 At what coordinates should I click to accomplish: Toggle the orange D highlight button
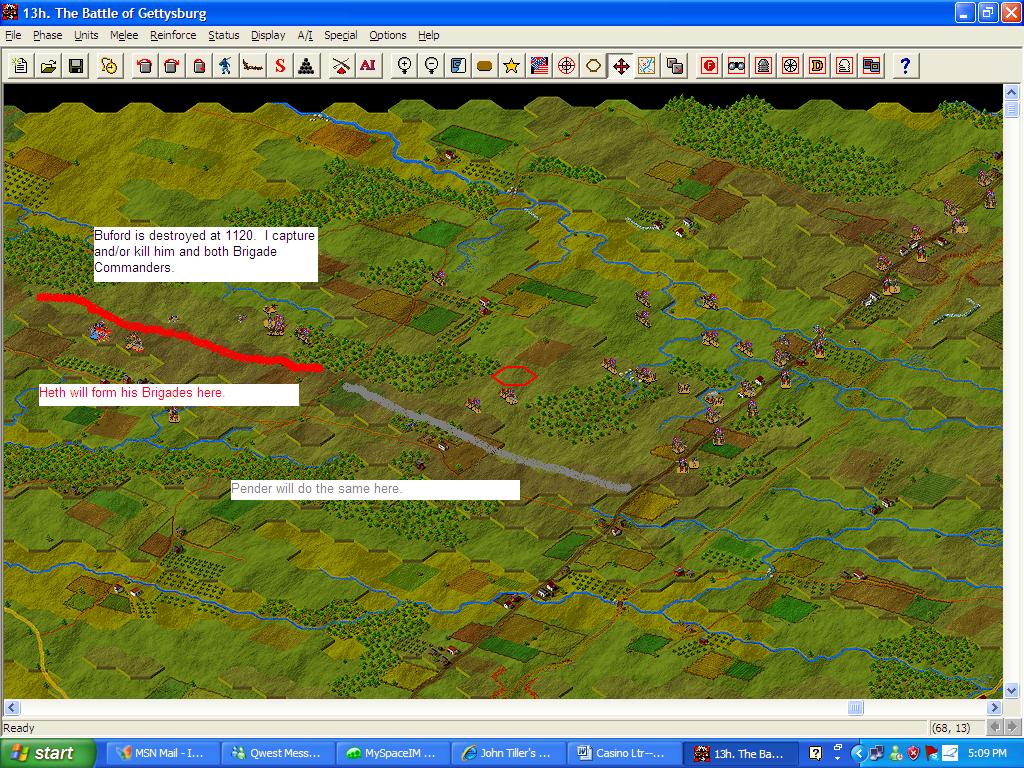tap(817, 66)
